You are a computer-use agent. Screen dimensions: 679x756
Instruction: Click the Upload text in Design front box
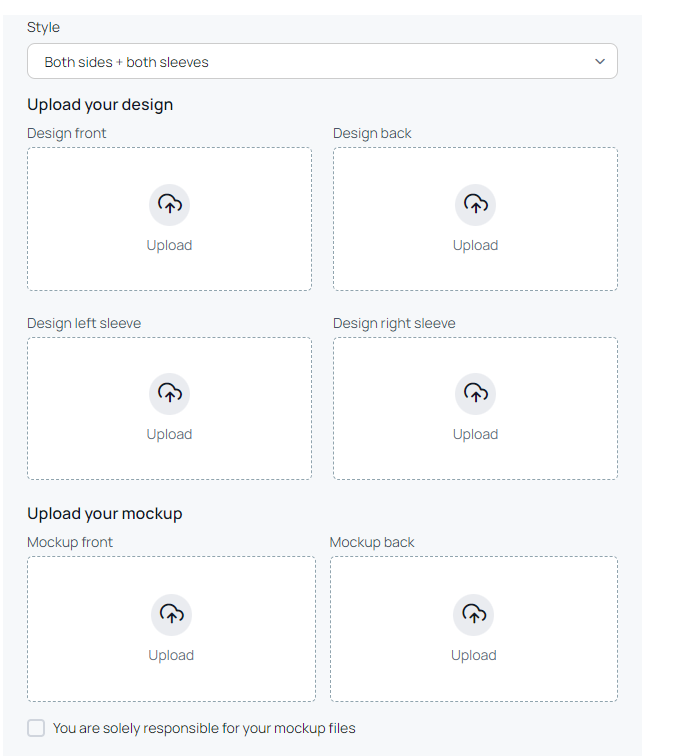coord(169,245)
